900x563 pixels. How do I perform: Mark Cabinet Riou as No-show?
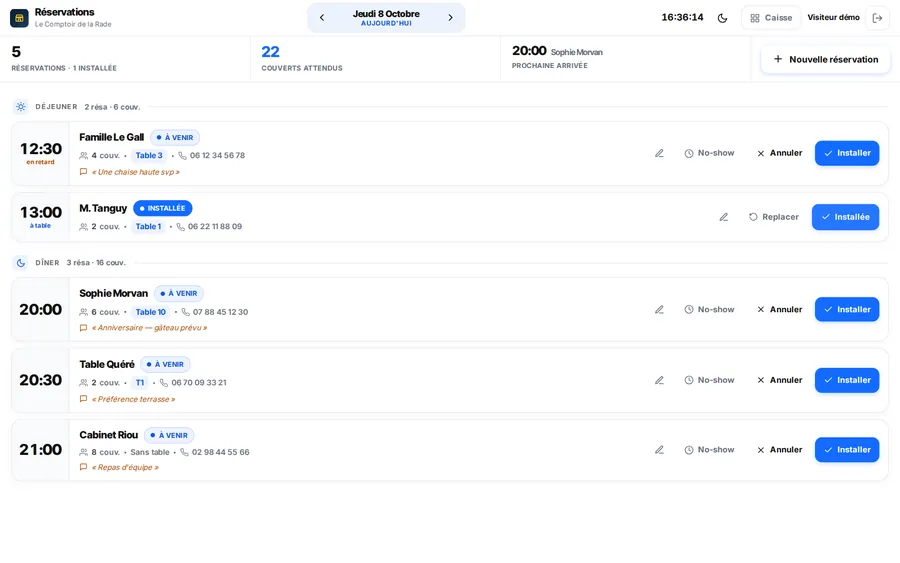(x=709, y=450)
